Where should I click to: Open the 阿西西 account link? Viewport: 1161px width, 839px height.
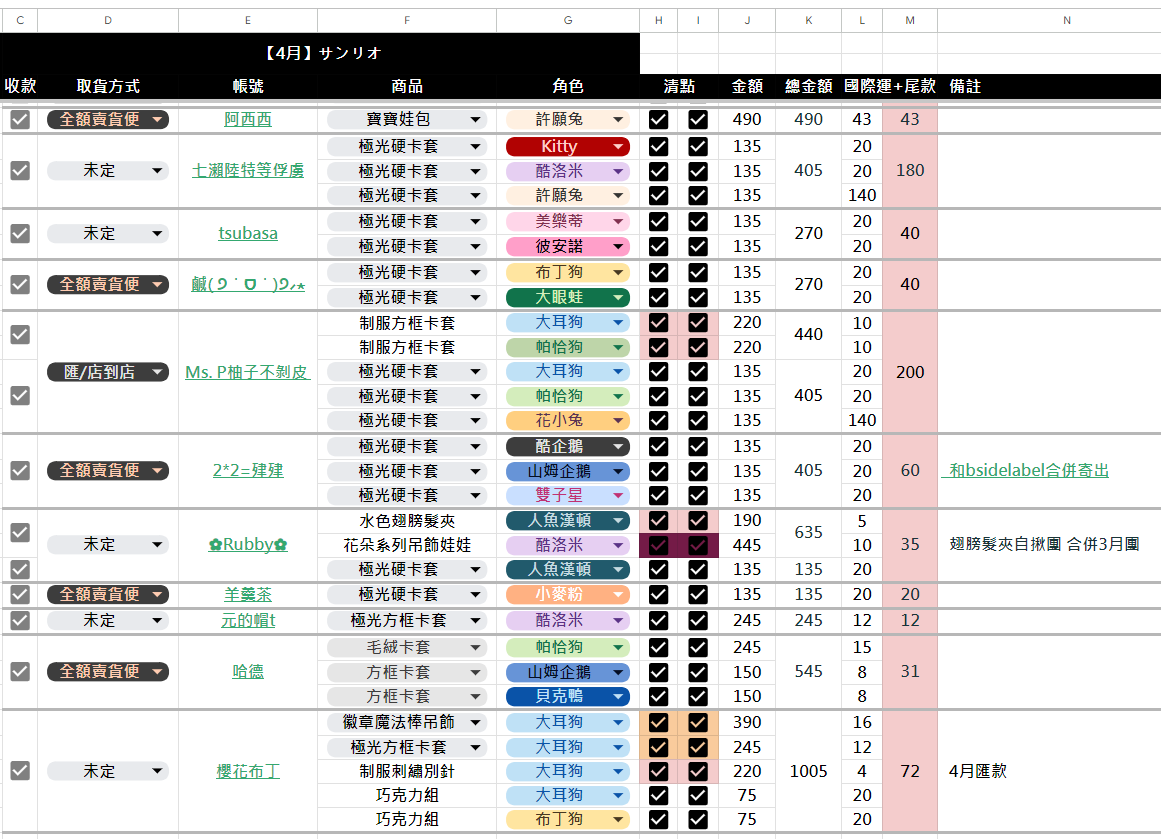coord(248,119)
